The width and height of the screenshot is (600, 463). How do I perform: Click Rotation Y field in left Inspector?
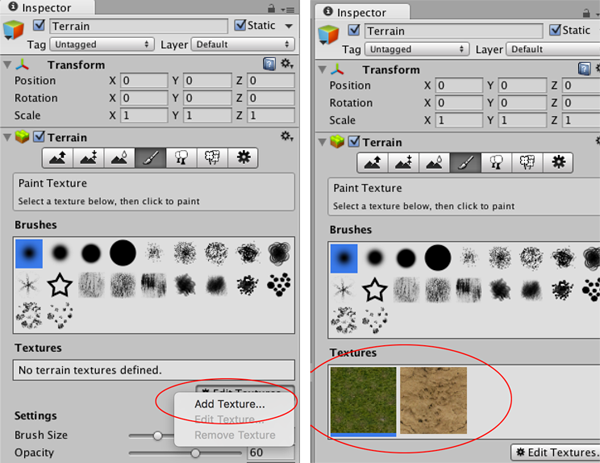(x=207, y=98)
